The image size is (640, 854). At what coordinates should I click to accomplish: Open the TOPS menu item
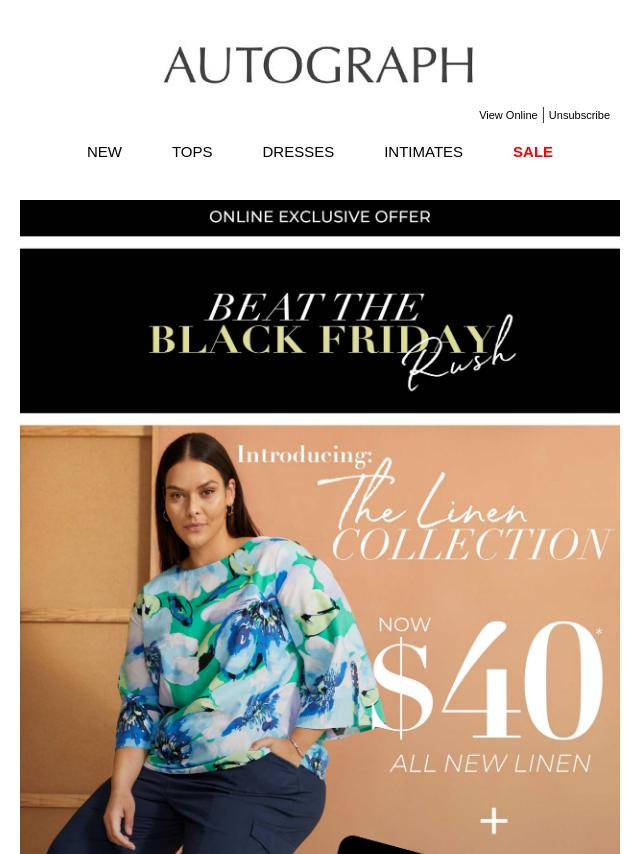coord(192,152)
